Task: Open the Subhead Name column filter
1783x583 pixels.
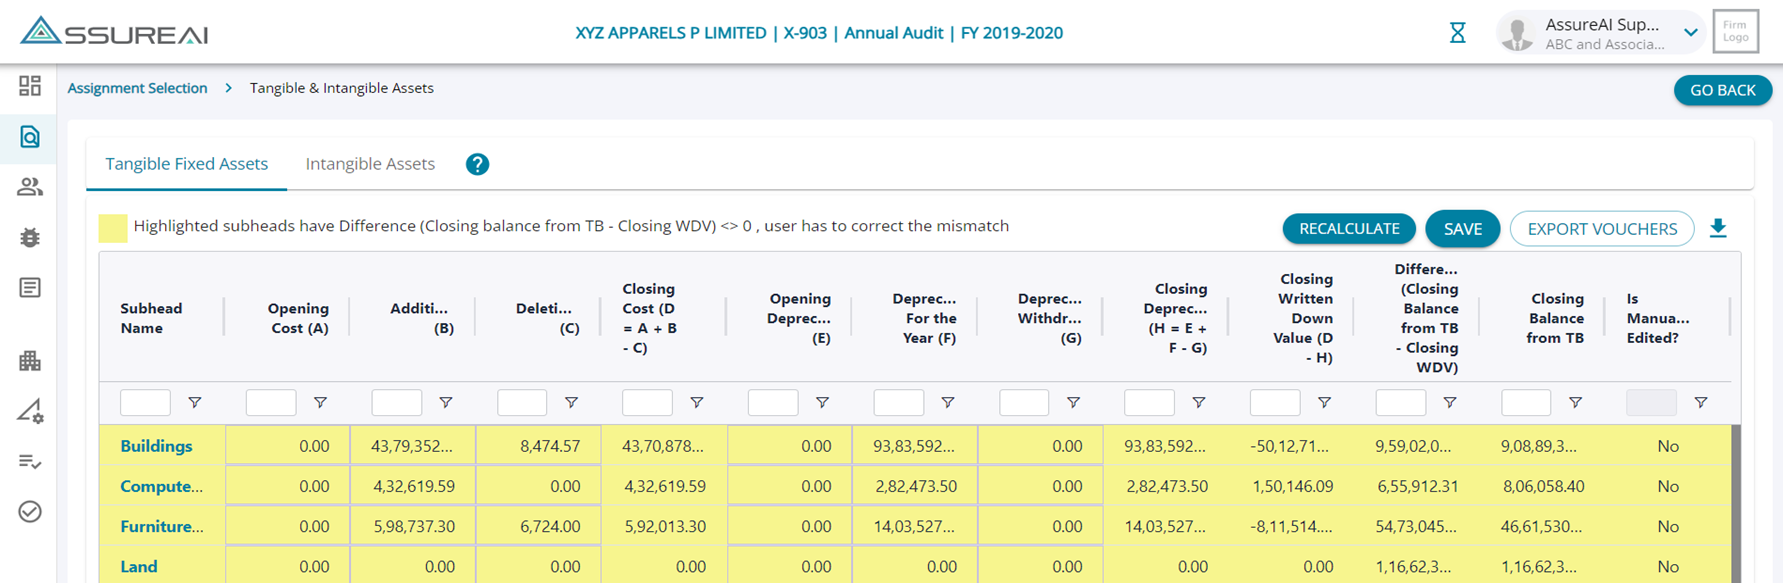Action: click(195, 403)
